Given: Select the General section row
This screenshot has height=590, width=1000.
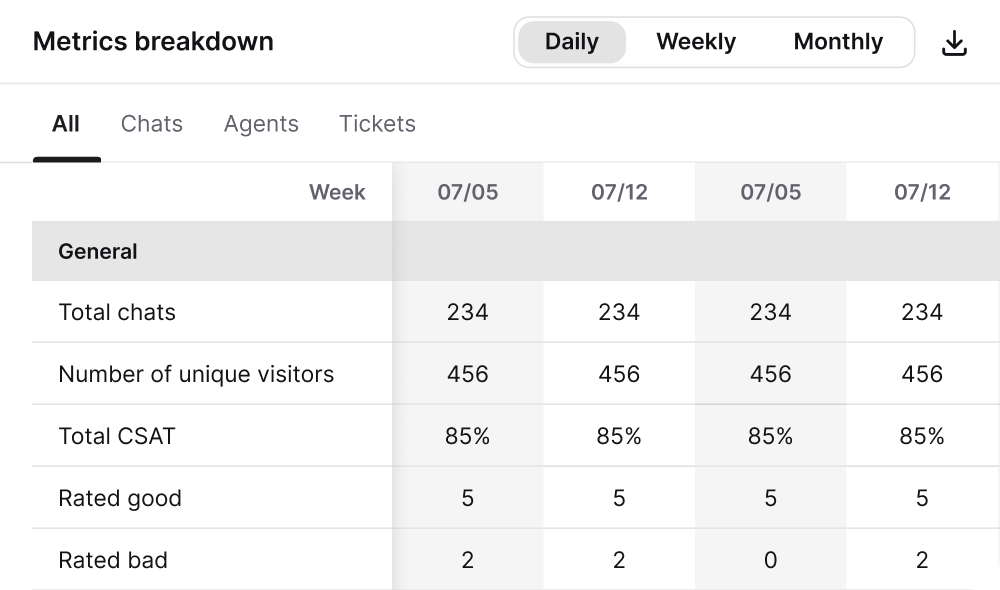Looking at the screenshot, I should [x=98, y=251].
